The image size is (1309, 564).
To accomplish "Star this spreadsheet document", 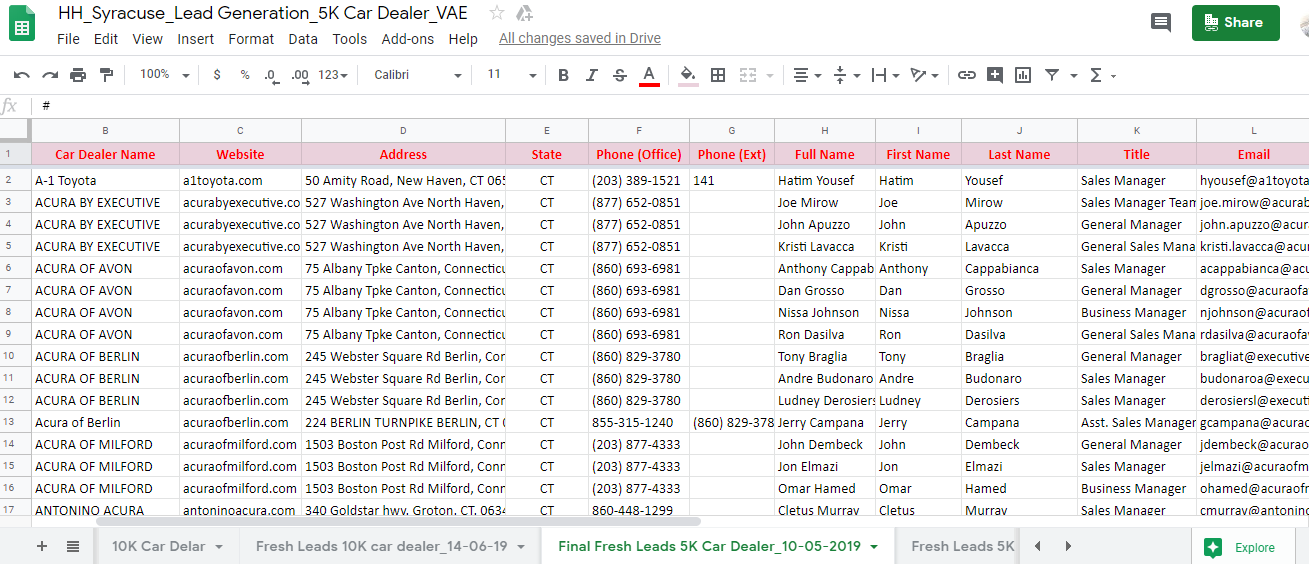I will coord(497,13).
